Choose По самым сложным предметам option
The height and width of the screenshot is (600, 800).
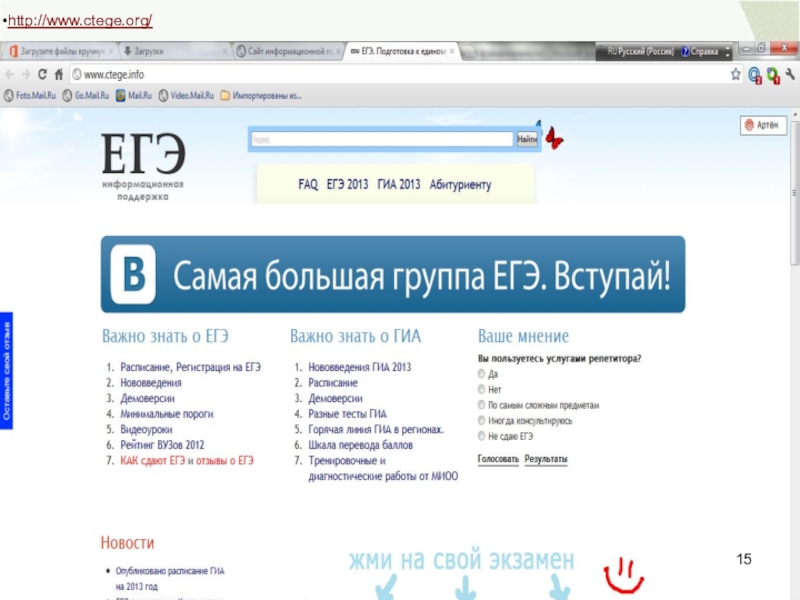pos(481,405)
